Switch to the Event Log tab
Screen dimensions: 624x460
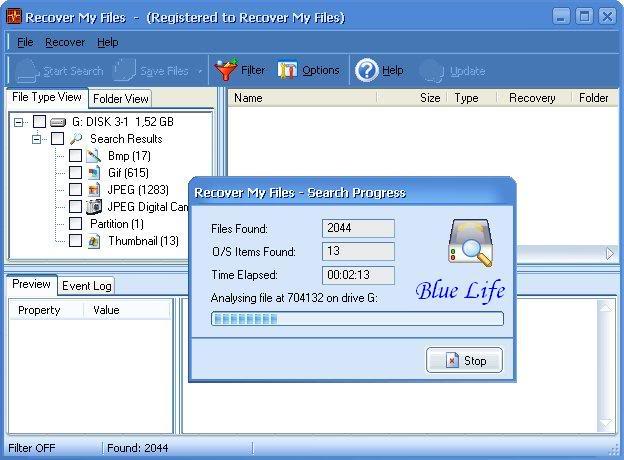[86, 286]
